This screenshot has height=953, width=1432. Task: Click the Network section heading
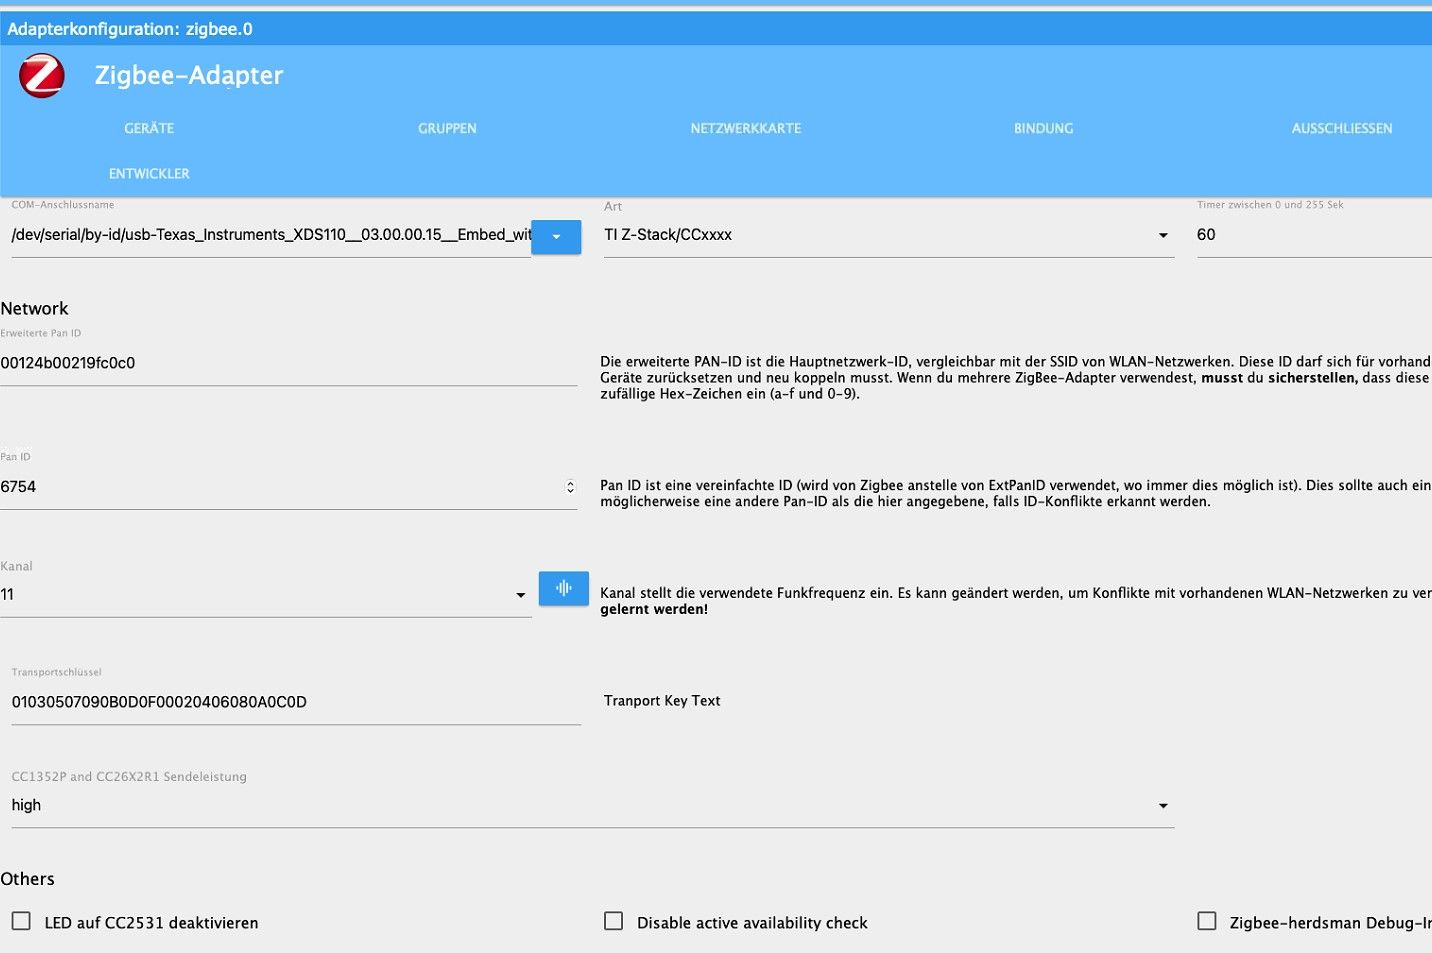[x=35, y=309]
